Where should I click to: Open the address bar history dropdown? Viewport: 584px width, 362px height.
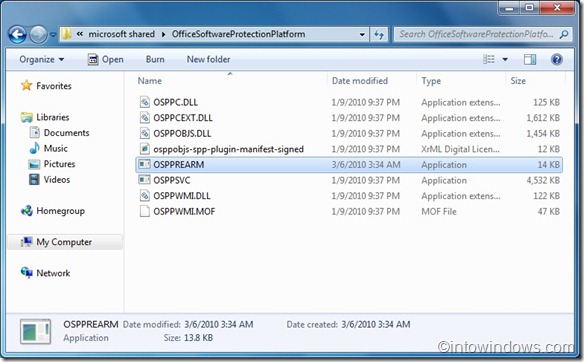[362, 35]
